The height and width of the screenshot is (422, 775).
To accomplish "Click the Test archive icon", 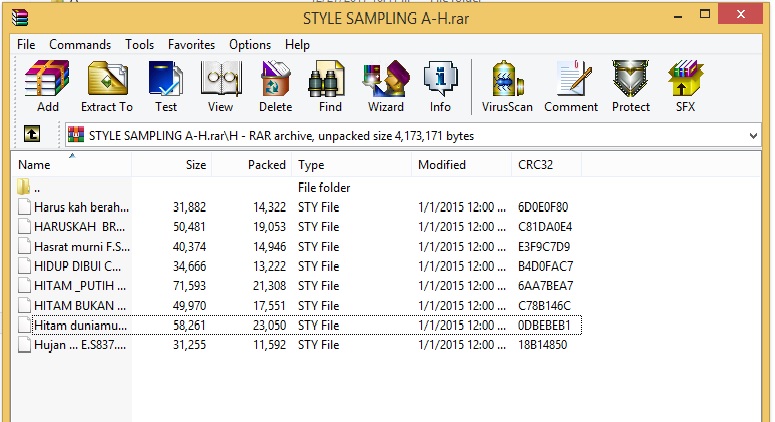I will tap(165, 85).
